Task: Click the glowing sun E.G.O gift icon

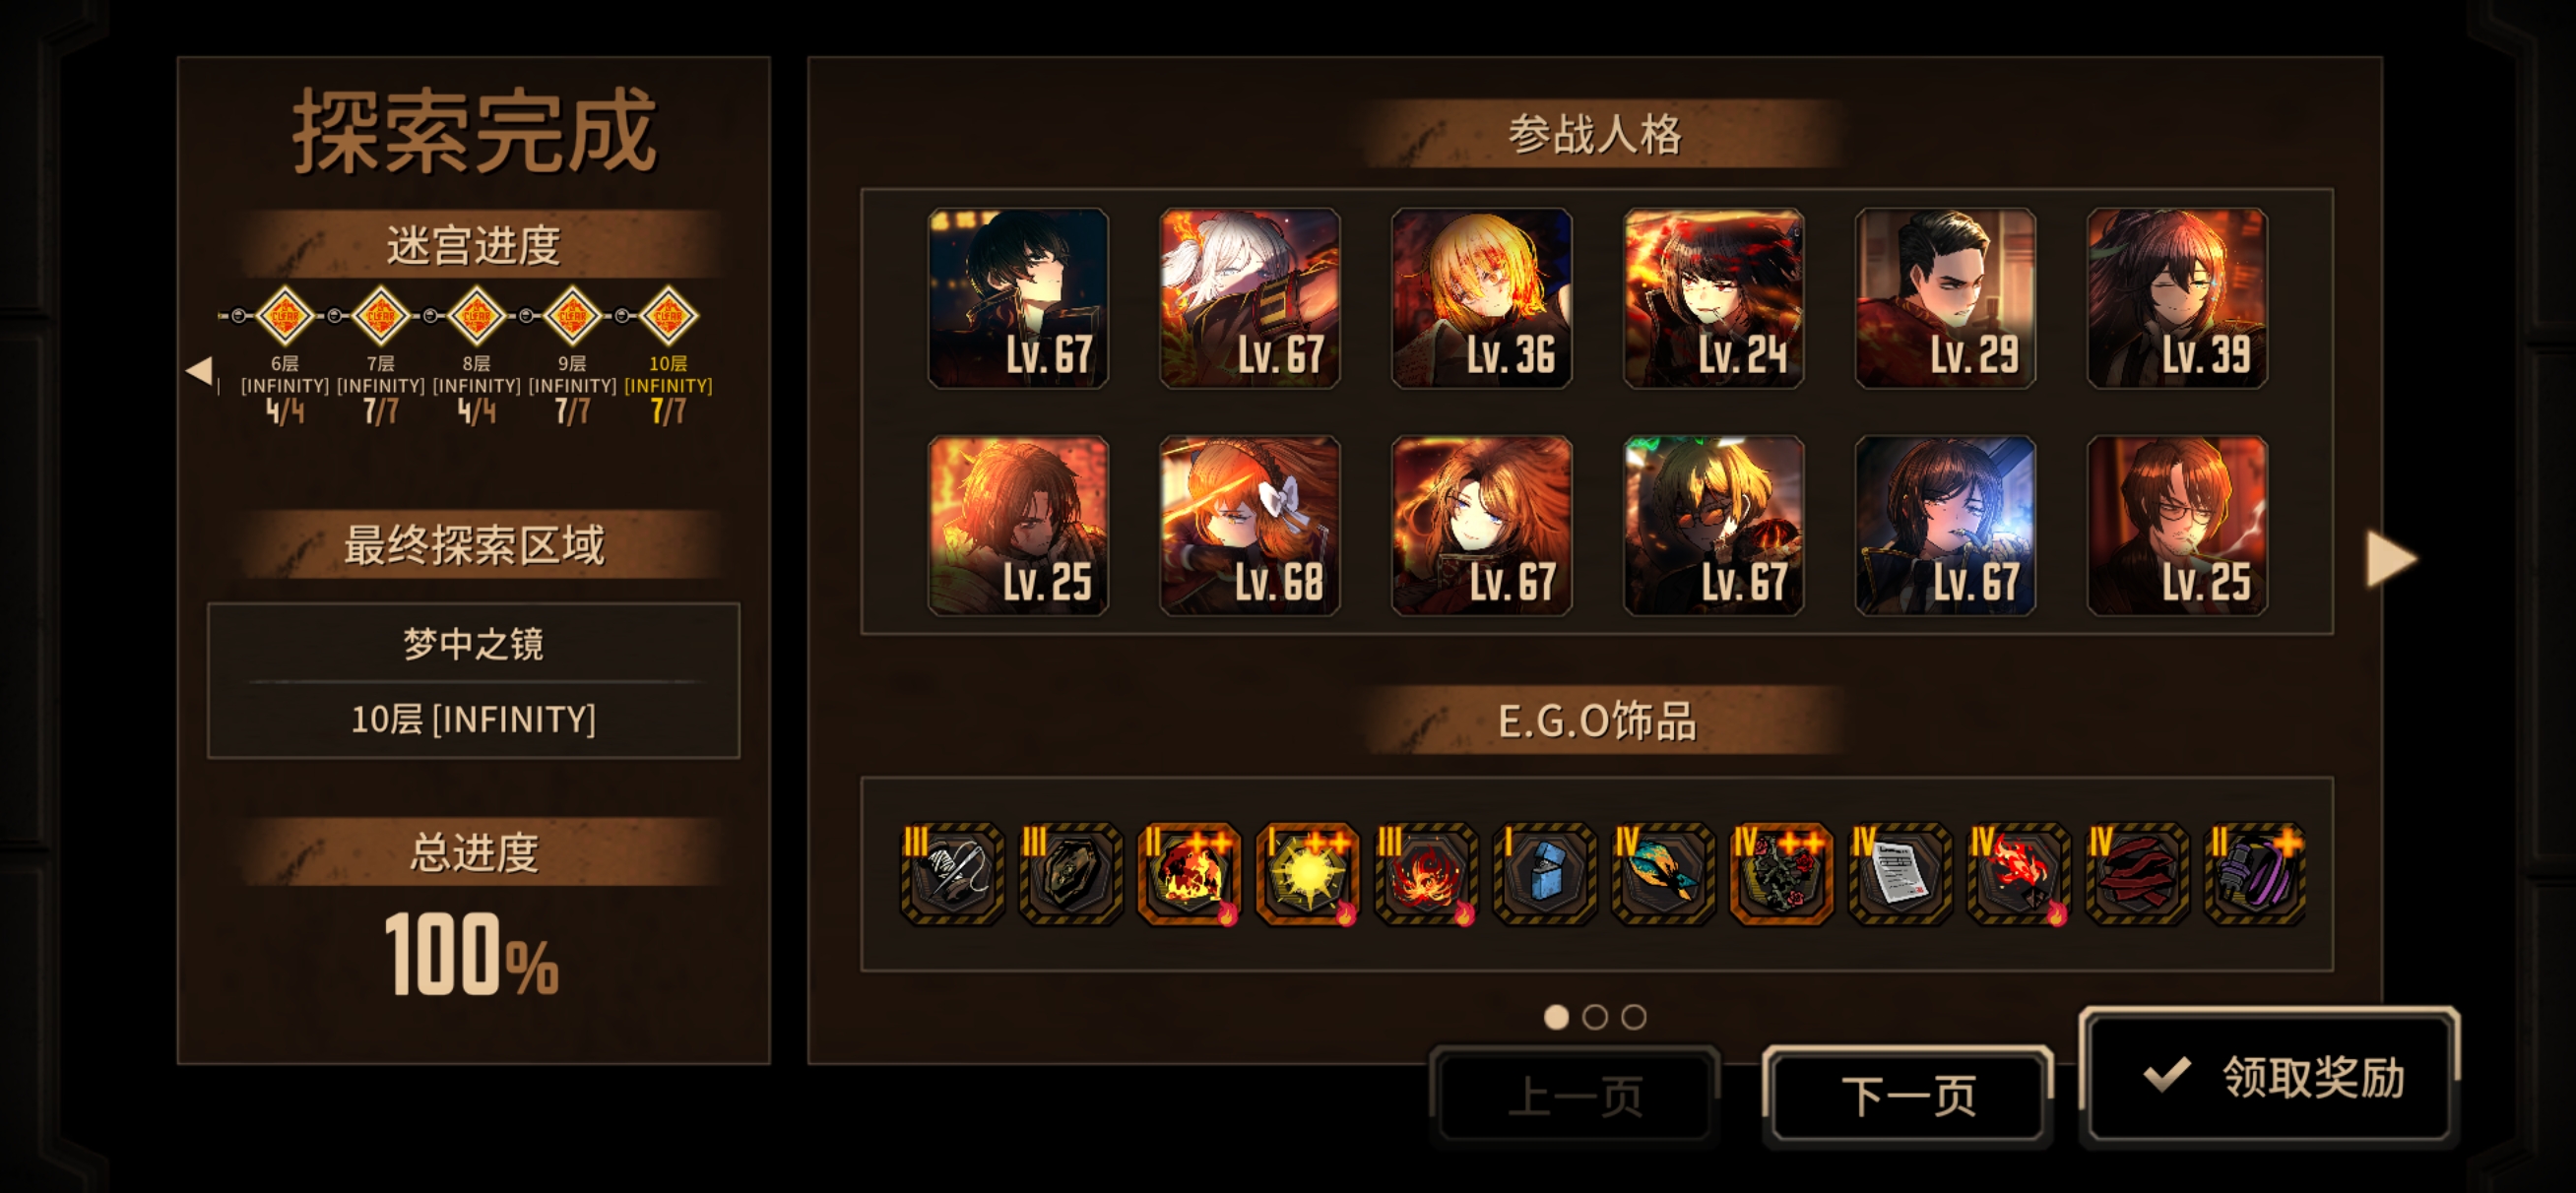Action: click(1307, 874)
